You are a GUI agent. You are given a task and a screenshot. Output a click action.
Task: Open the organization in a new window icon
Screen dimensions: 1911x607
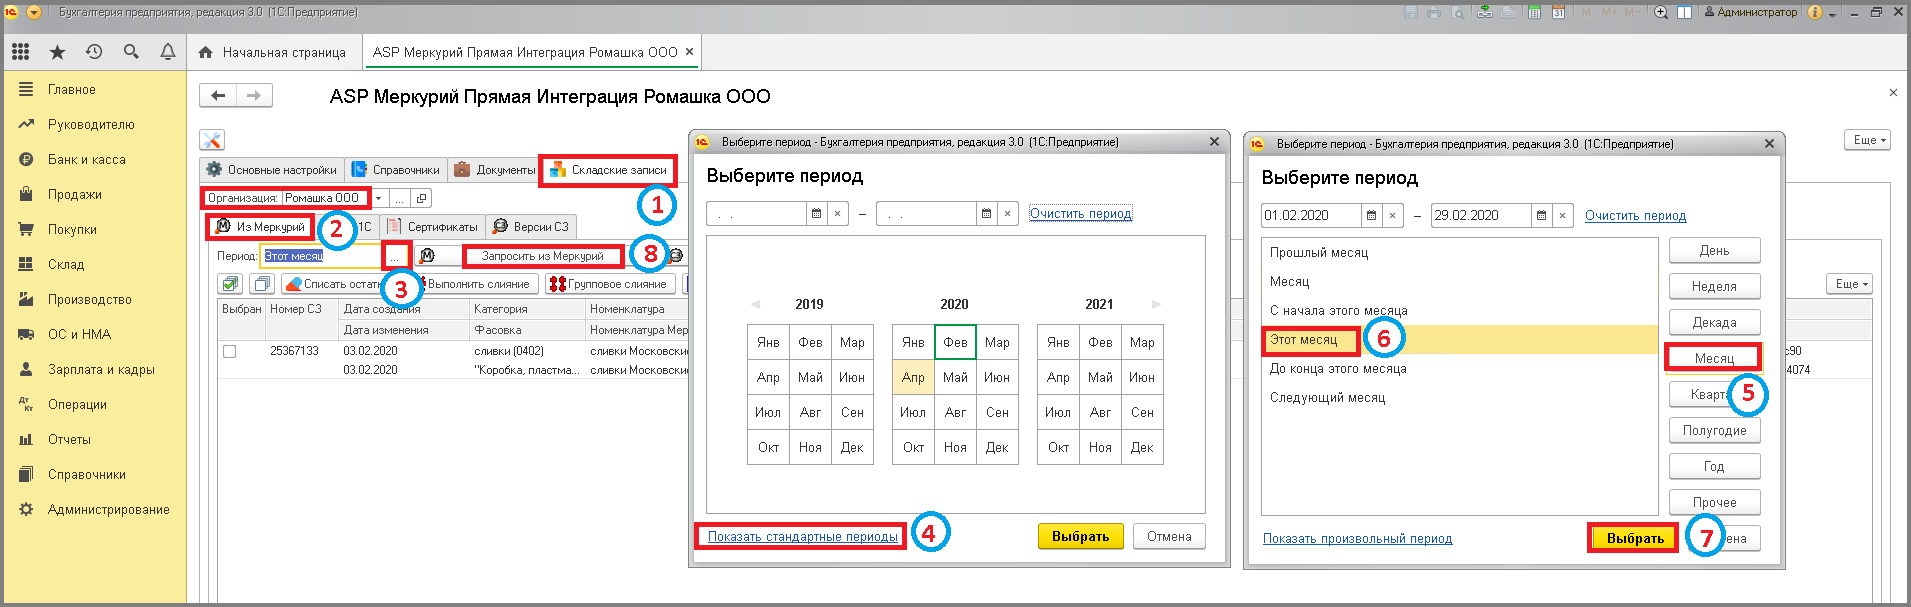(422, 198)
